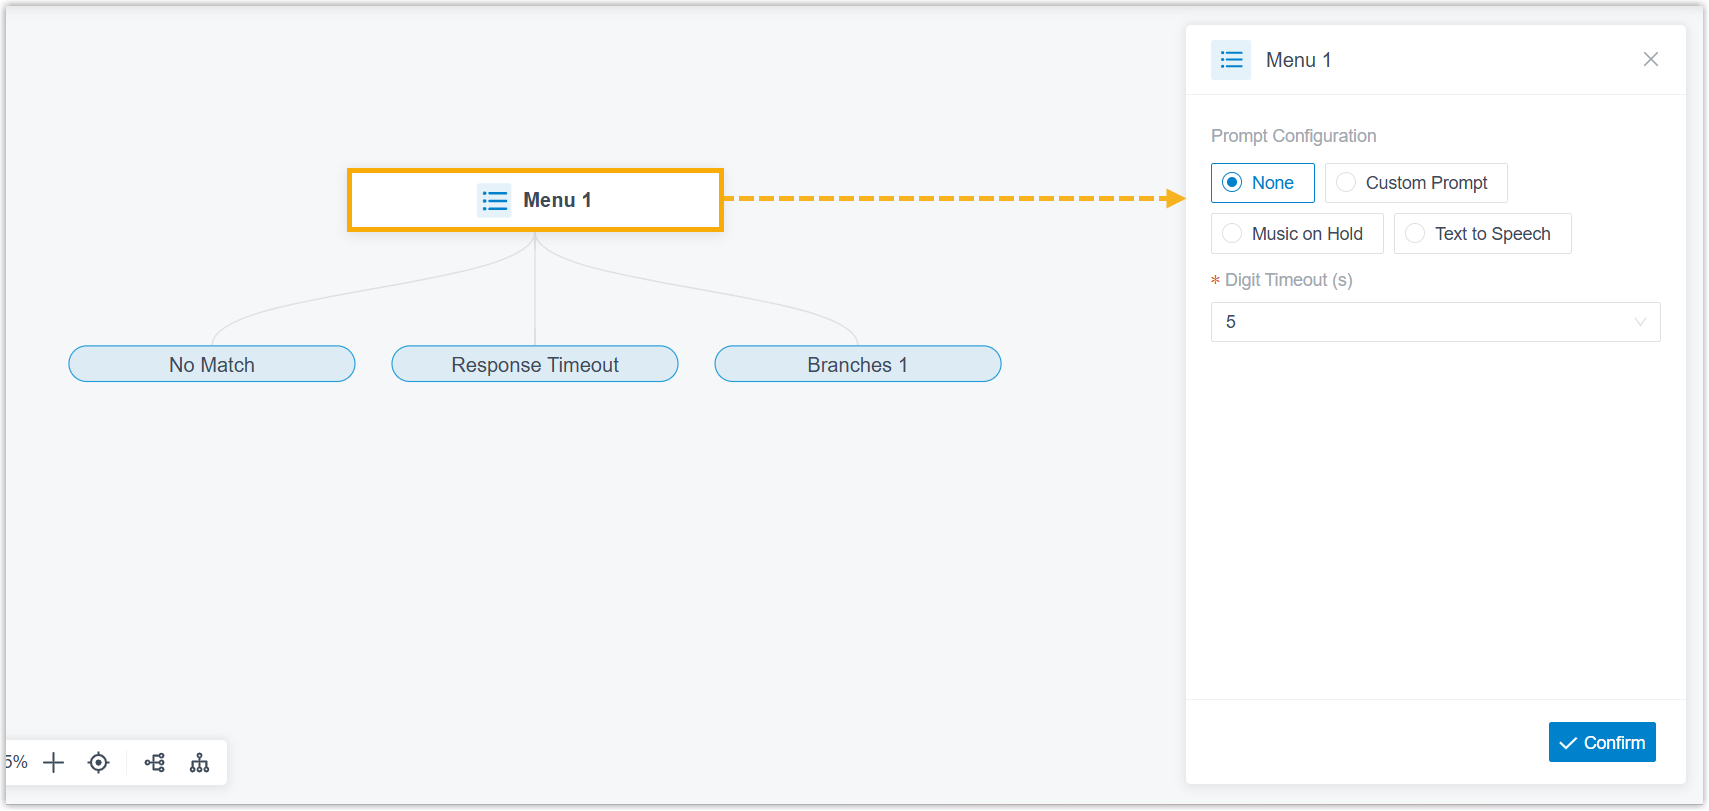Open the Digit Timeout dropdown
Screen dimensions: 1709x811
pos(1435,322)
